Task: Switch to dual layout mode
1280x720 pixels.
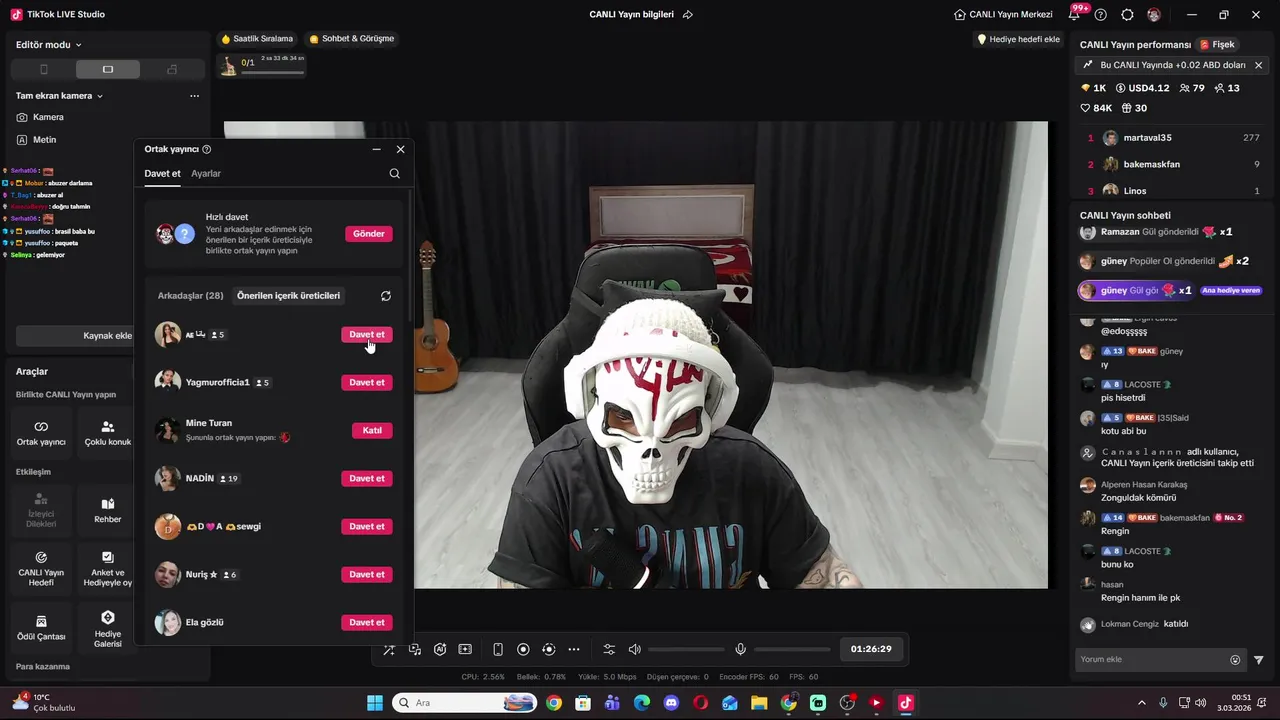Action: (x=172, y=69)
